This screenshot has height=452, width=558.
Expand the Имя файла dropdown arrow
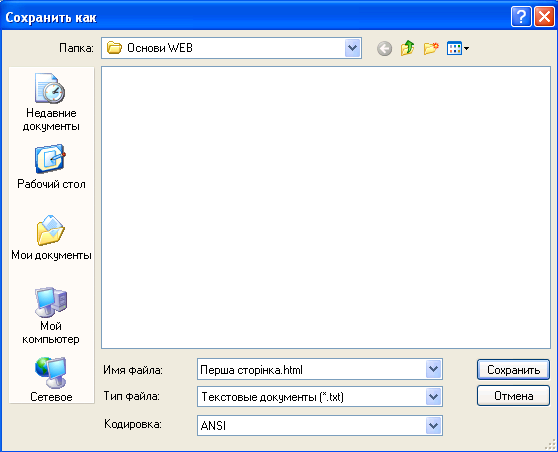pos(433,369)
